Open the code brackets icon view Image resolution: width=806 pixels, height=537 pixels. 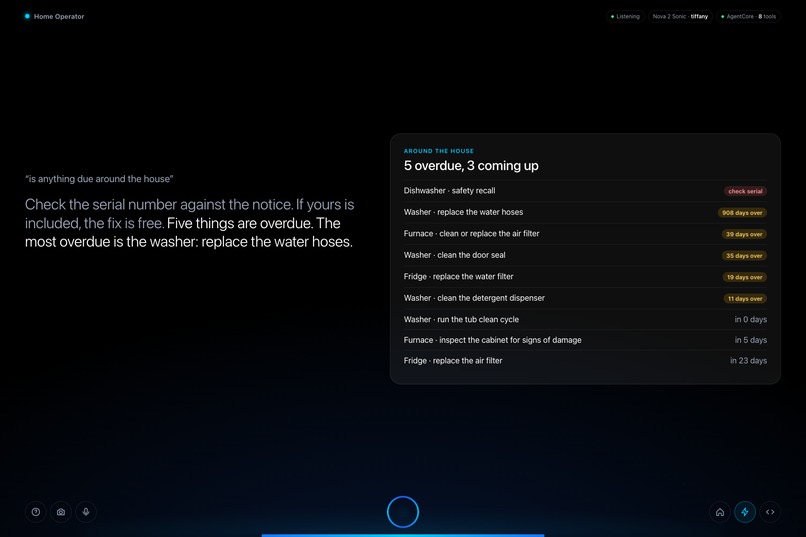click(x=770, y=512)
